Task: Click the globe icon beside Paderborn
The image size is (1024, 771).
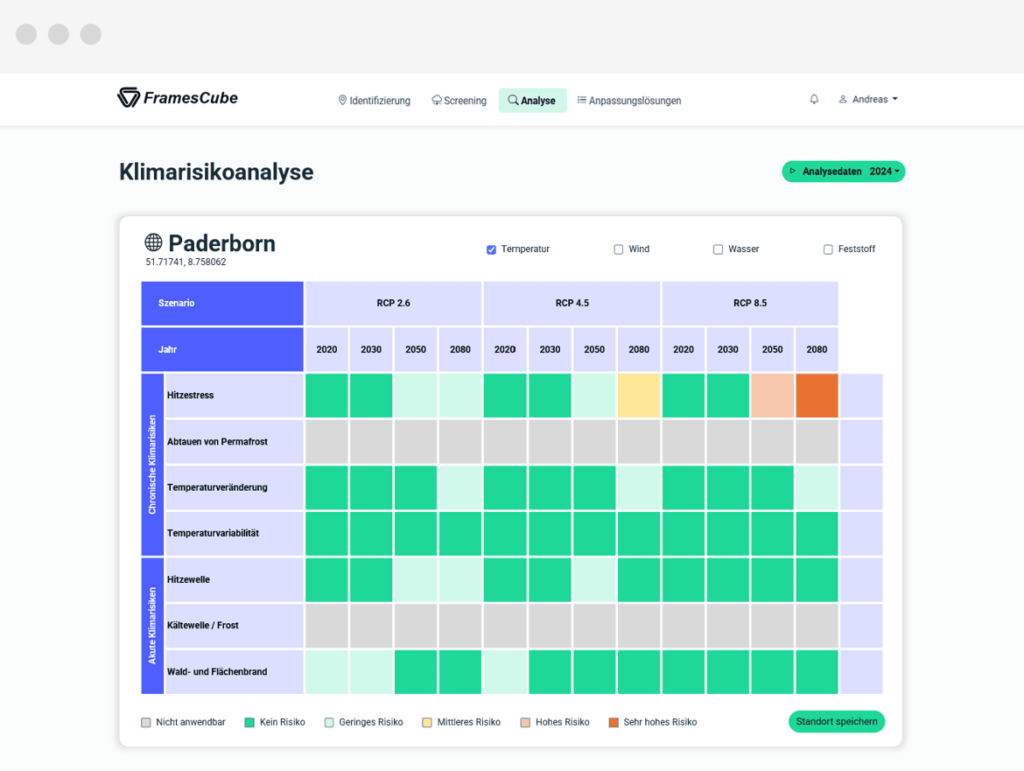Action: 153,243
